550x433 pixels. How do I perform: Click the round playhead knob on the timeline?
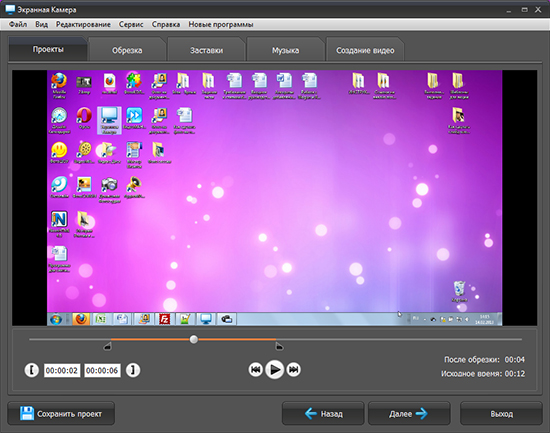[x=194, y=339]
